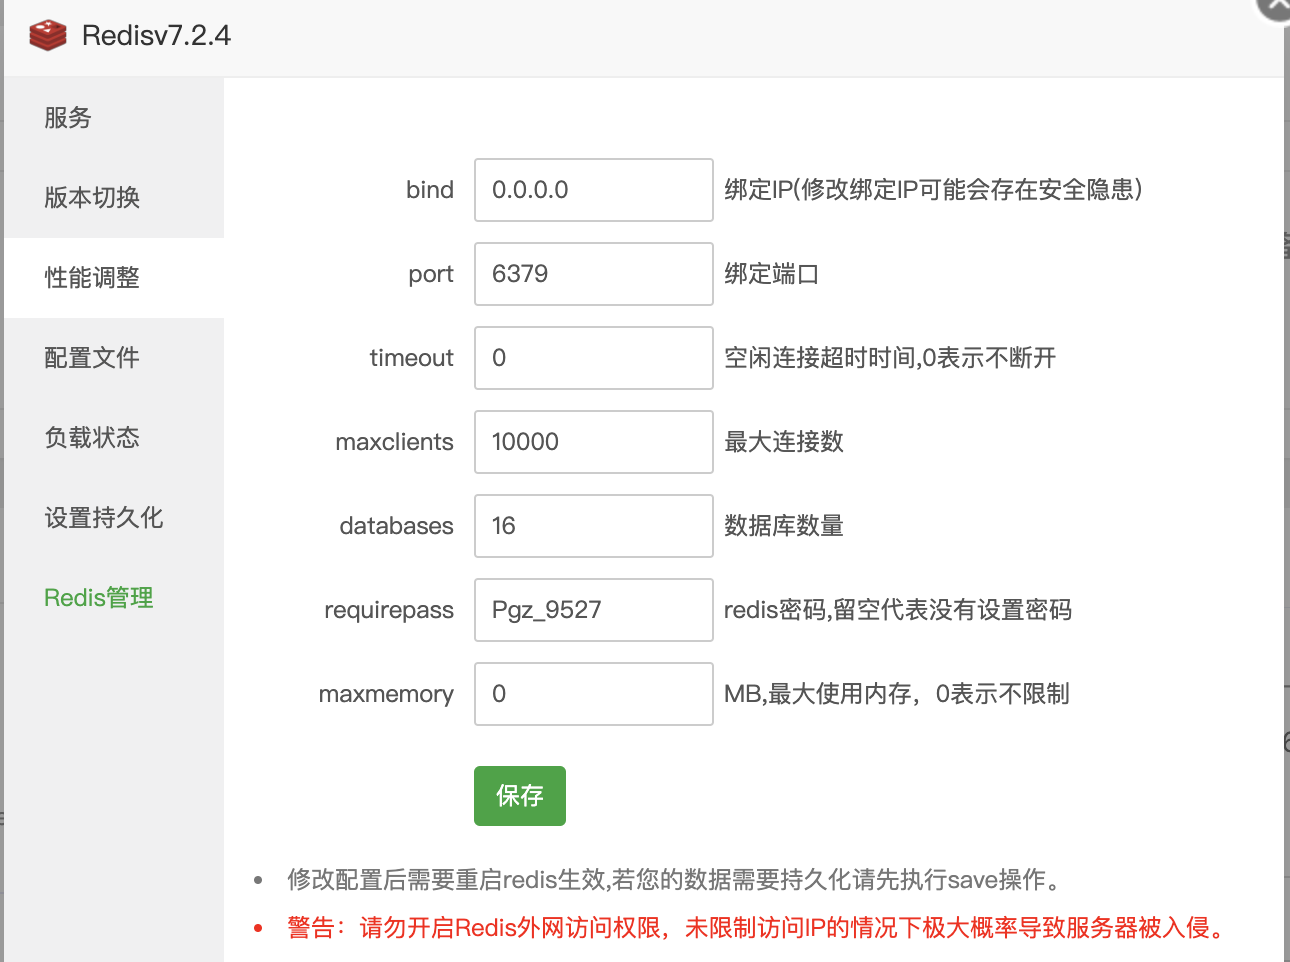Close the Redis dialog with X button

(1276, 5)
